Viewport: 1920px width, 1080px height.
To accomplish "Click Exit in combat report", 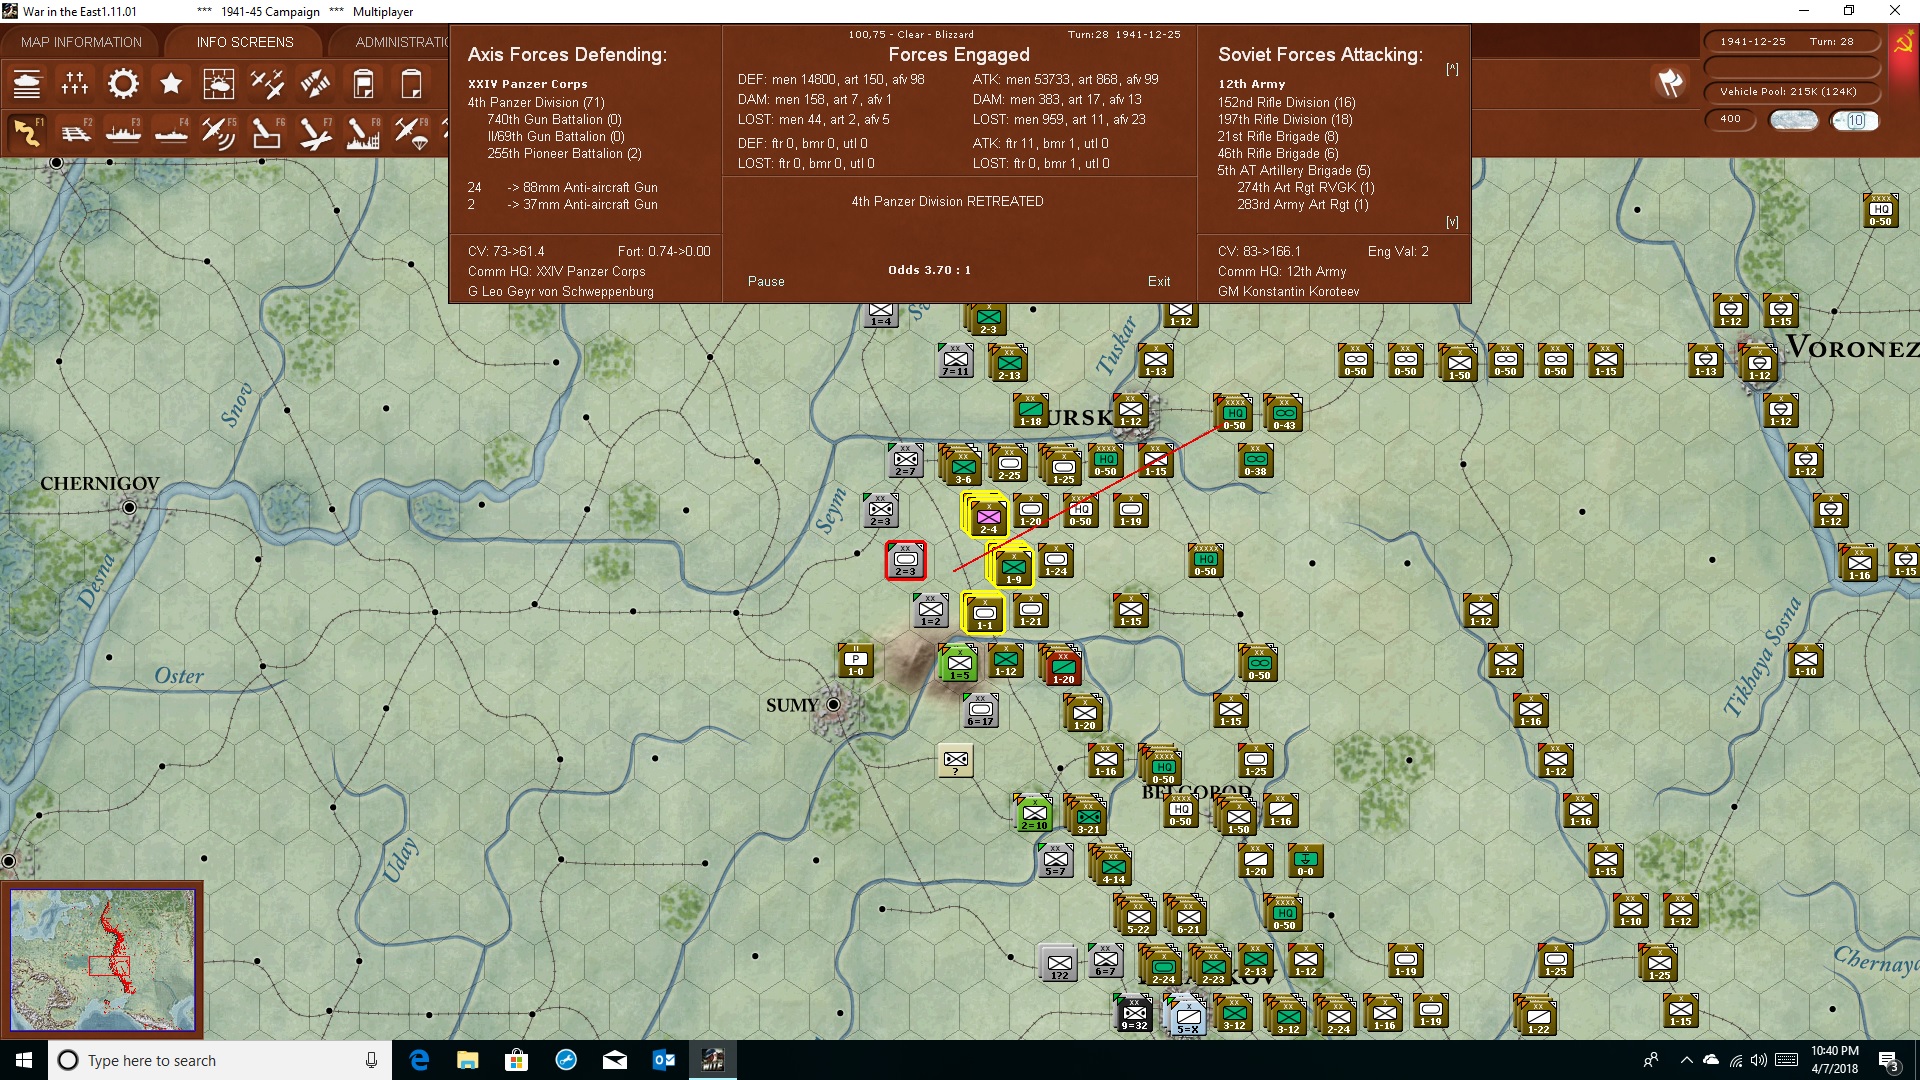I will pyautogui.click(x=1159, y=282).
